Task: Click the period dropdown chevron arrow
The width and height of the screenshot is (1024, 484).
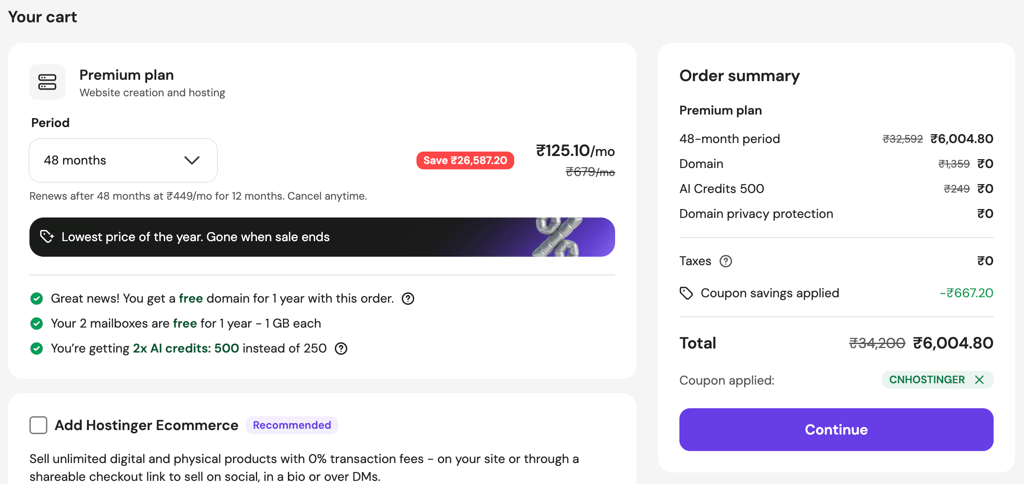Action: coord(191,160)
